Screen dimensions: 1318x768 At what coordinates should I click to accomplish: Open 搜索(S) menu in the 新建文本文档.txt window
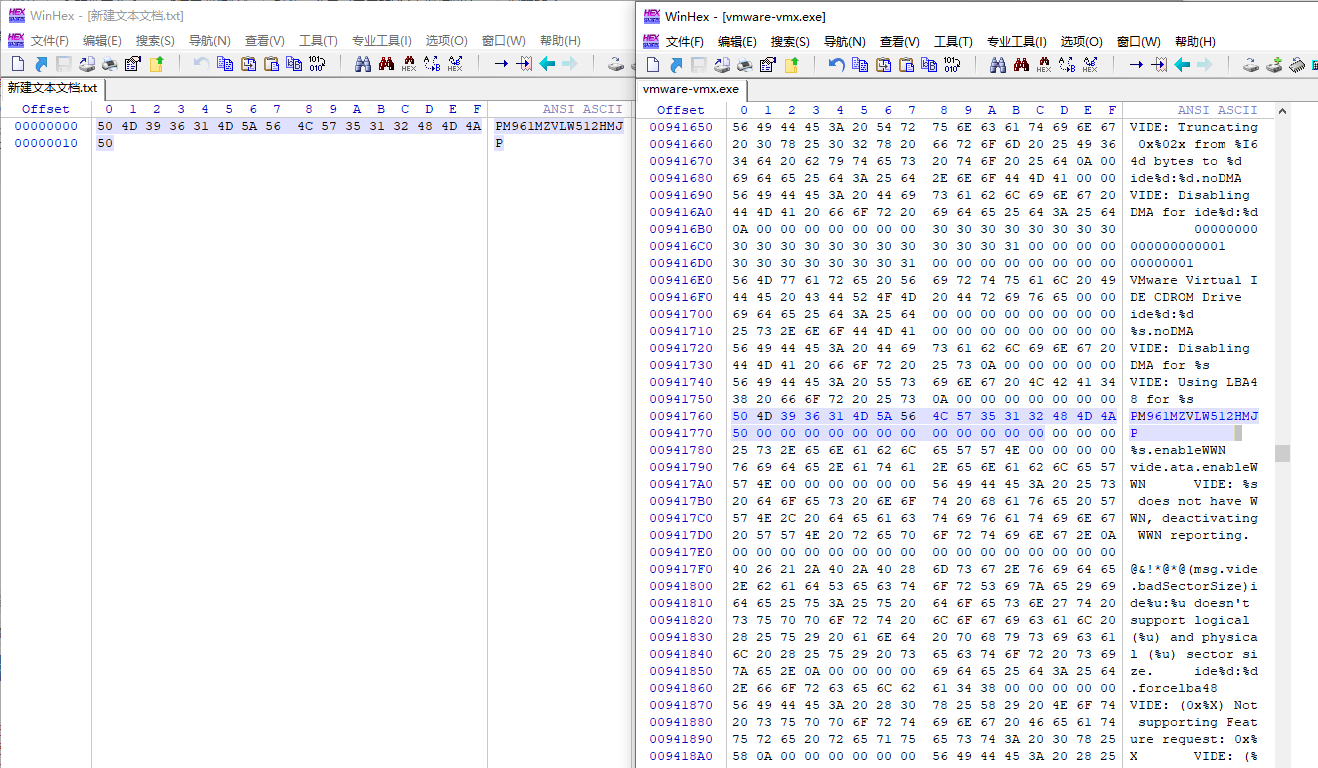tap(155, 41)
